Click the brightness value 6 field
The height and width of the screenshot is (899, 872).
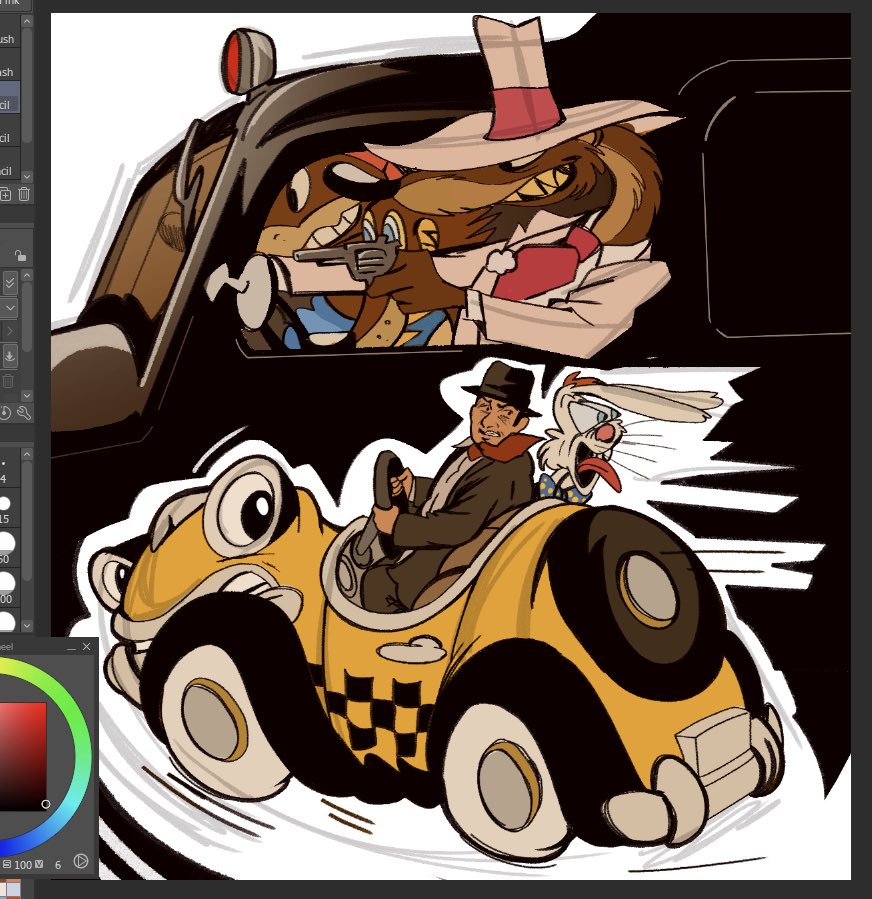click(57, 865)
